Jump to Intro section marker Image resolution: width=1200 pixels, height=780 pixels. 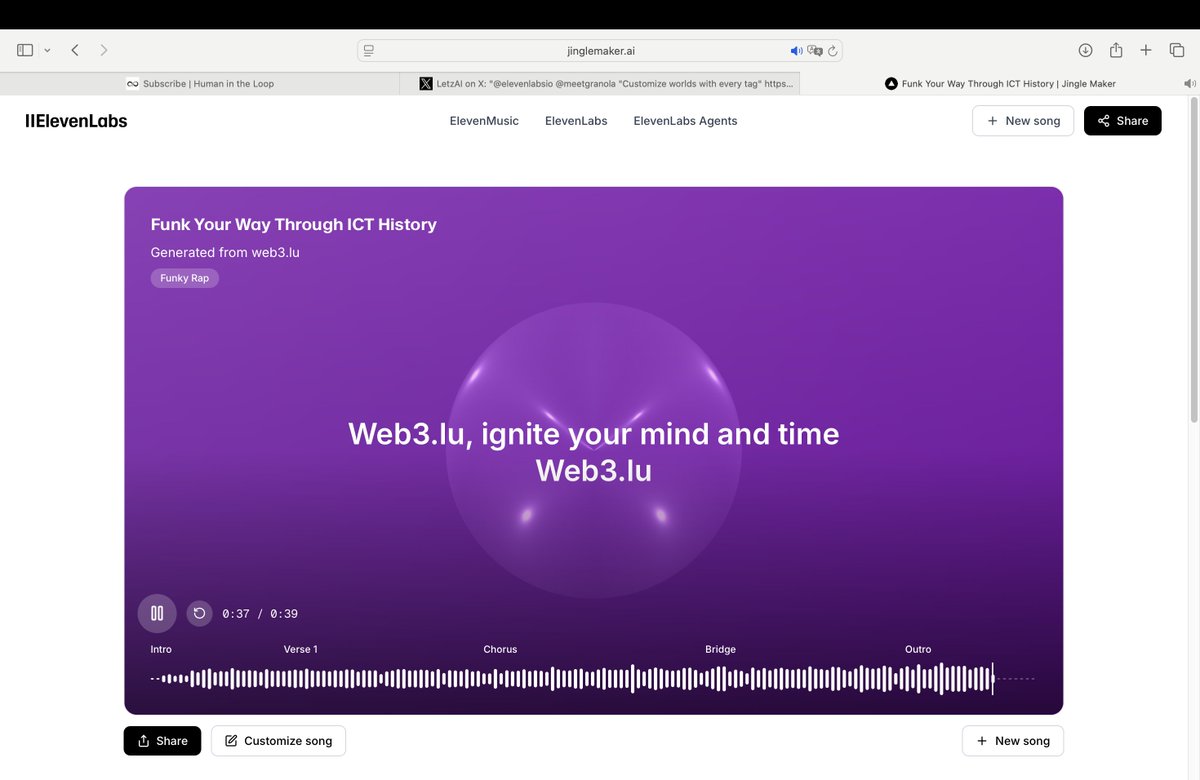click(161, 650)
